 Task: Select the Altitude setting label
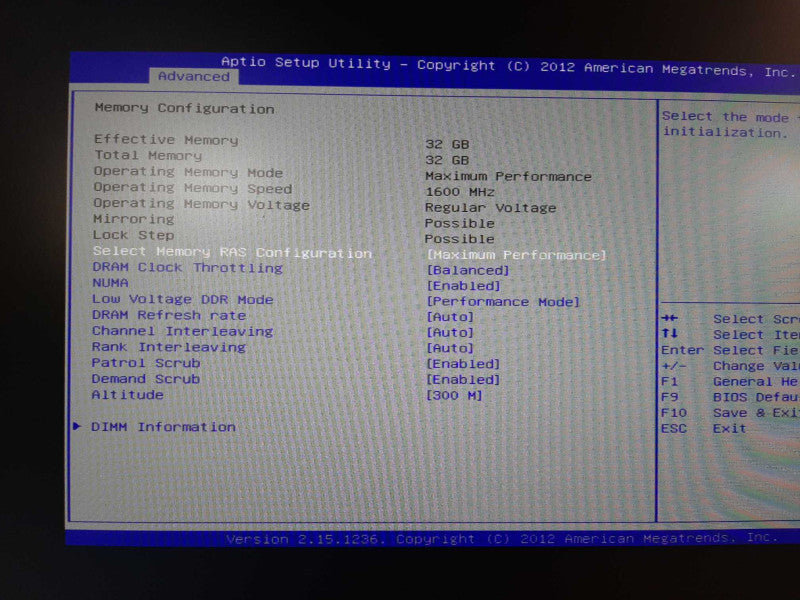(128, 394)
